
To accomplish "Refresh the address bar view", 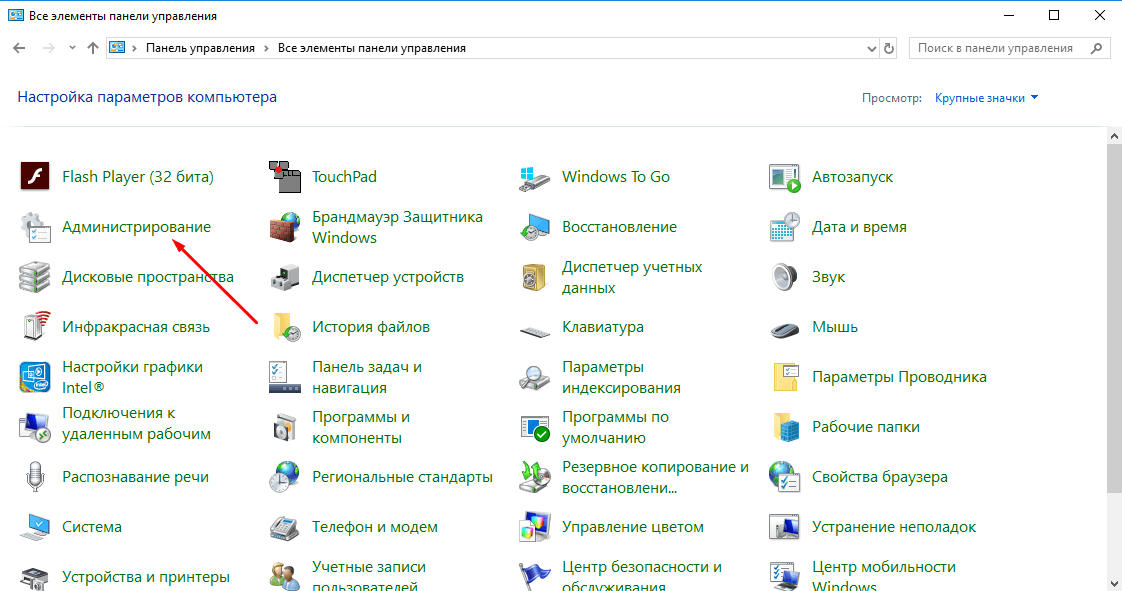I will click(889, 49).
